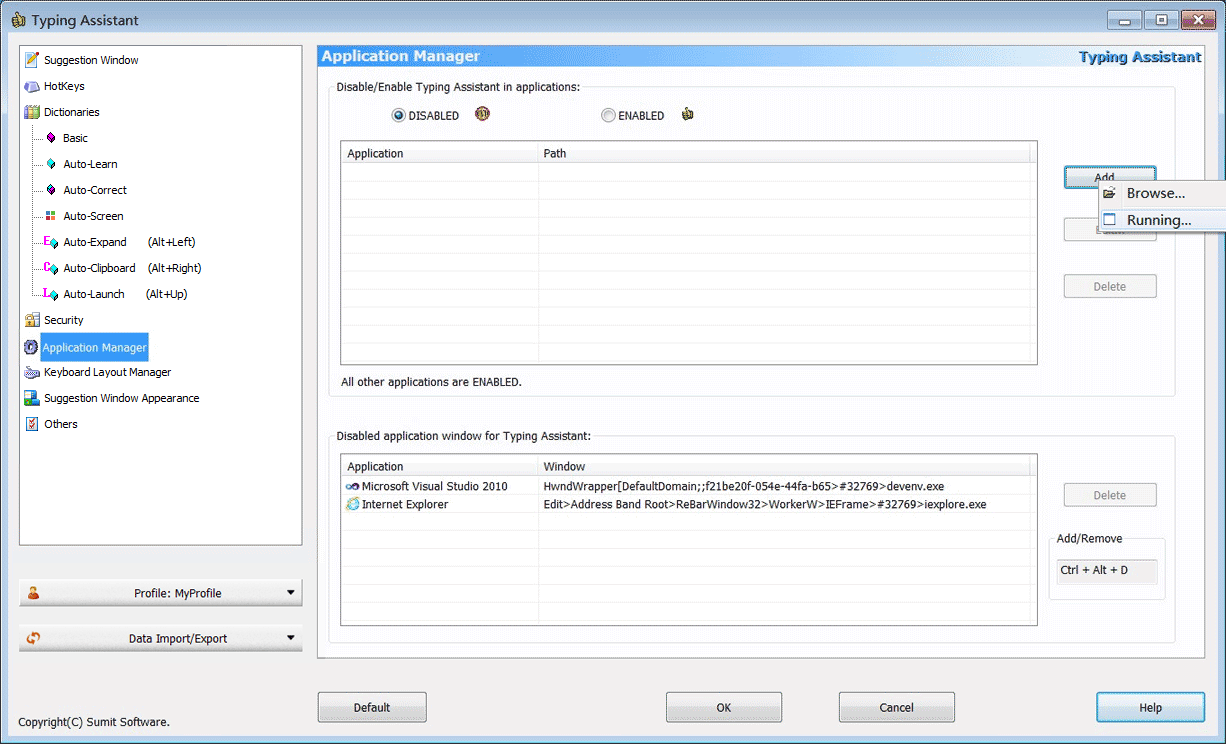
Task: Select the Suggestion Window sidebar icon
Action: 31,60
